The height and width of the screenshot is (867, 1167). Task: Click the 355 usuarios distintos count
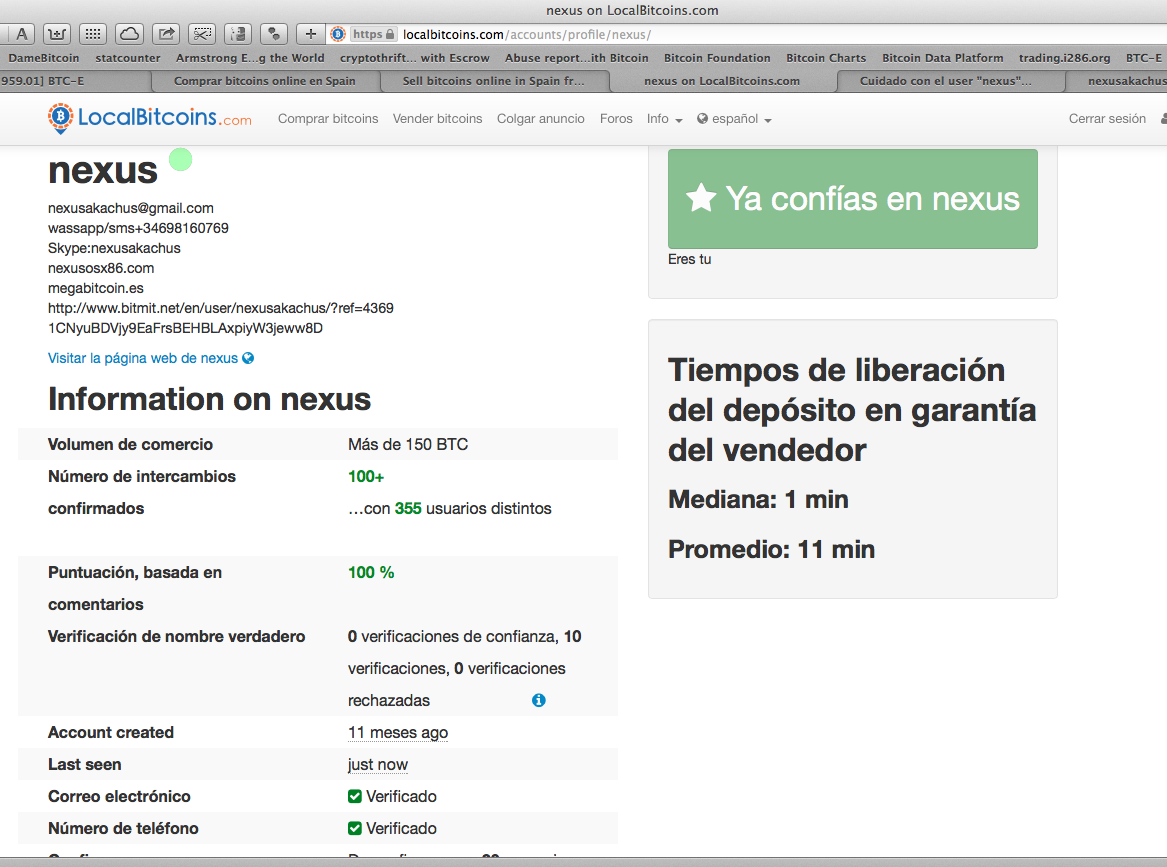pyautogui.click(x=450, y=508)
